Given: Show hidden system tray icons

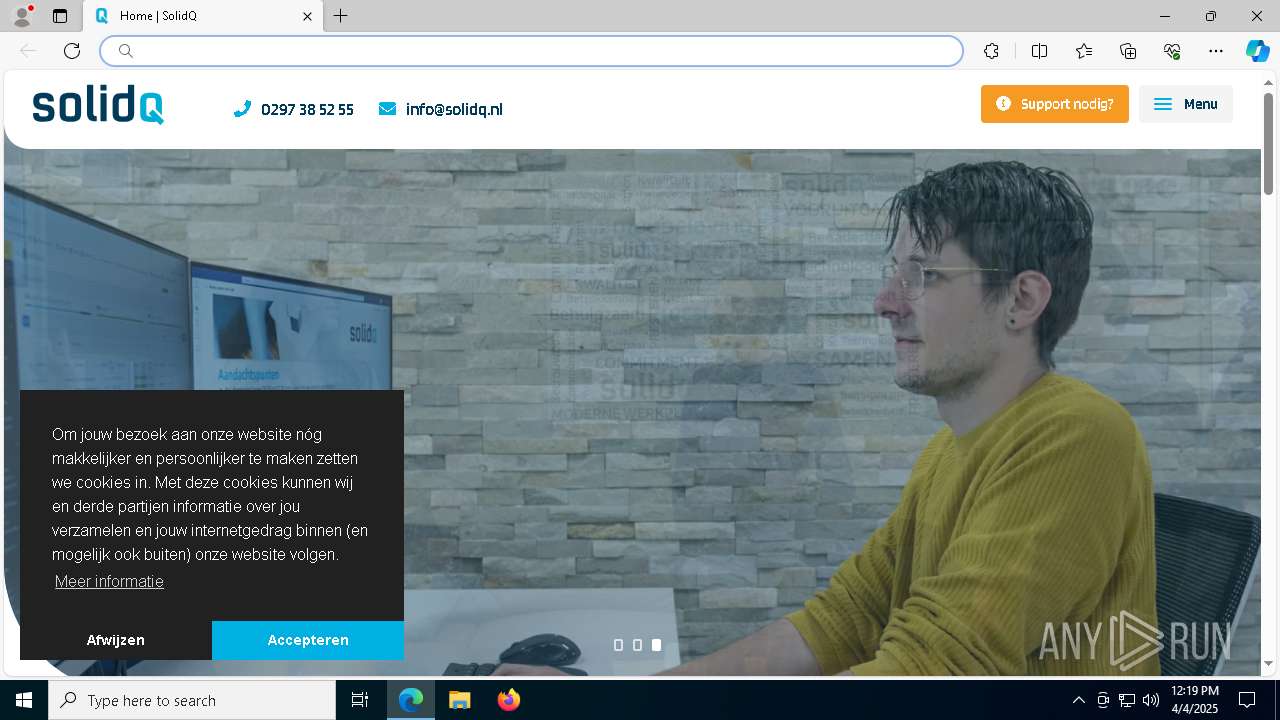Looking at the screenshot, I should [1078, 700].
